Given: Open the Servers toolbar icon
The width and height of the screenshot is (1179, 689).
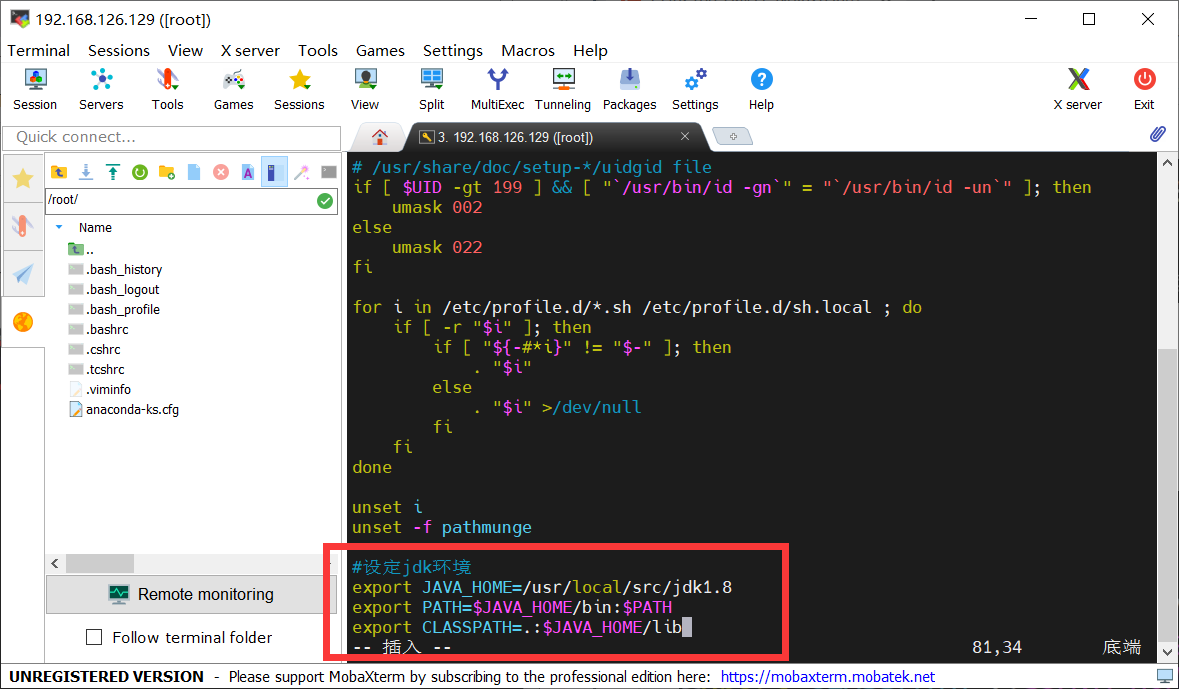Looking at the screenshot, I should pyautogui.click(x=101, y=89).
